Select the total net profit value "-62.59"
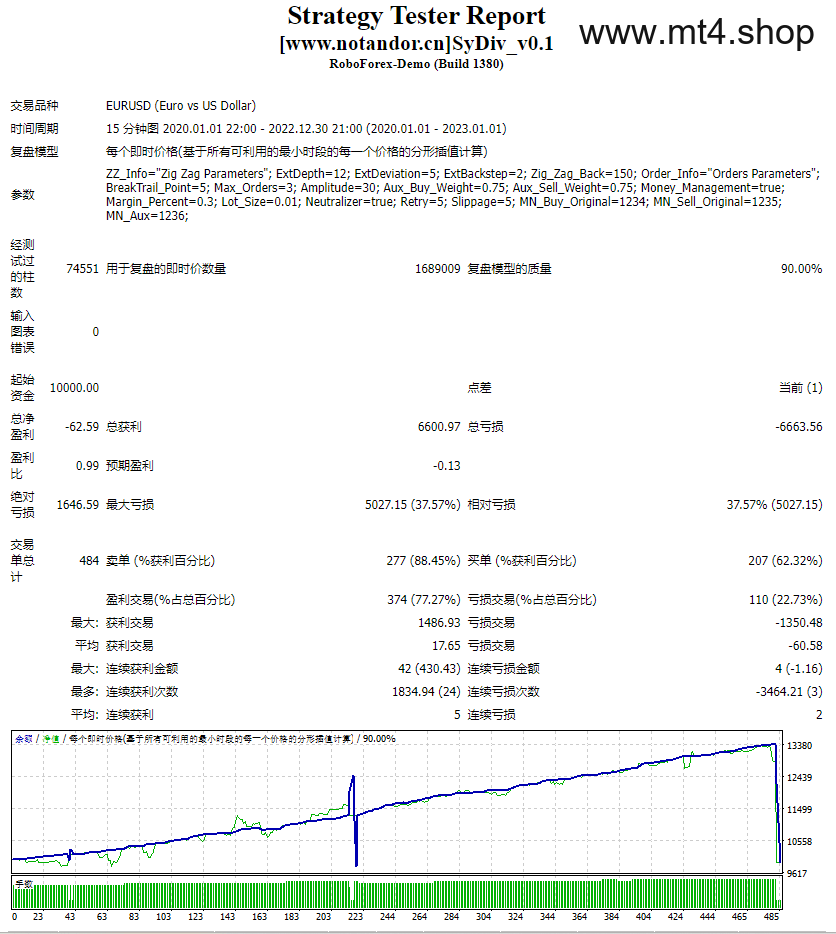Screen dimensions: 836x934 82,426
